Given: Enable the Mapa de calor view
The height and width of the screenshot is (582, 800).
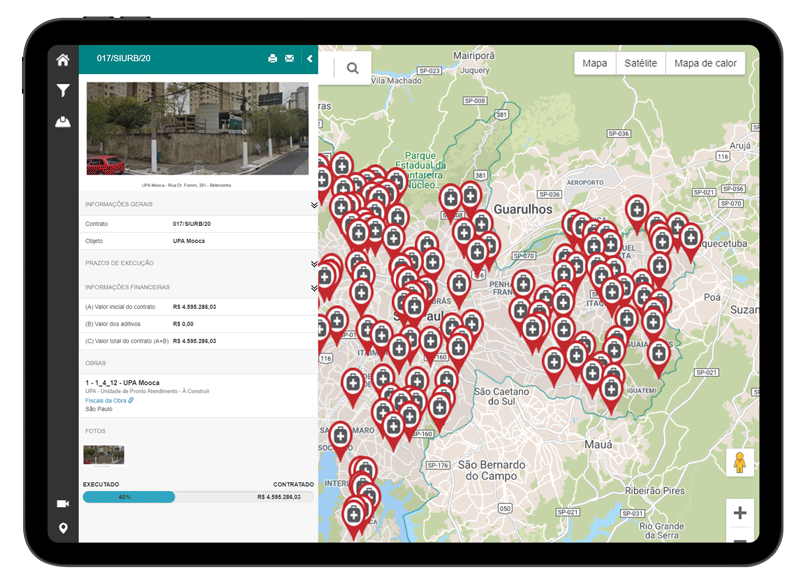Looking at the screenshot, I should coord(704,62).
